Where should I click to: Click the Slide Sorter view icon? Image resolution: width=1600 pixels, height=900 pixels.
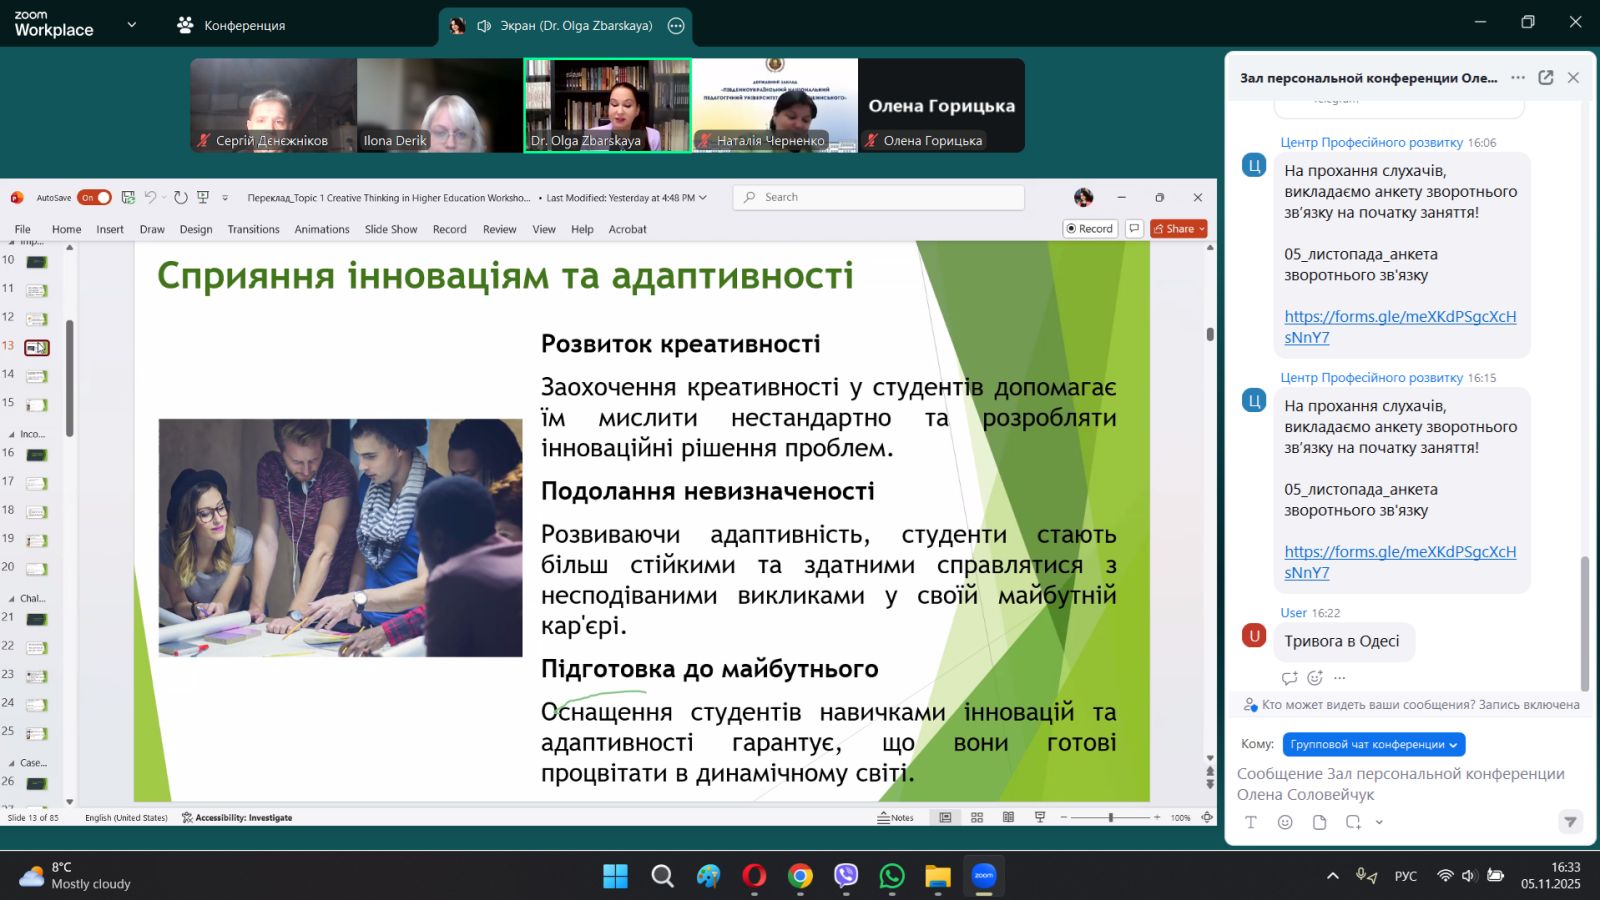[977, 817]
